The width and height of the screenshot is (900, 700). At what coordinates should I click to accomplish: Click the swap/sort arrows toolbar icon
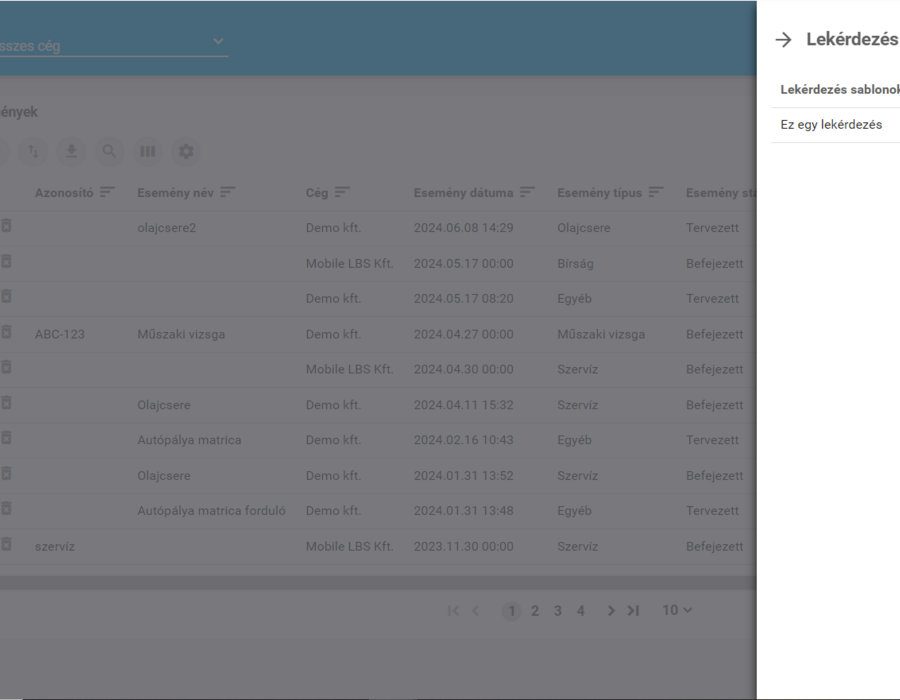coord(33,151)
